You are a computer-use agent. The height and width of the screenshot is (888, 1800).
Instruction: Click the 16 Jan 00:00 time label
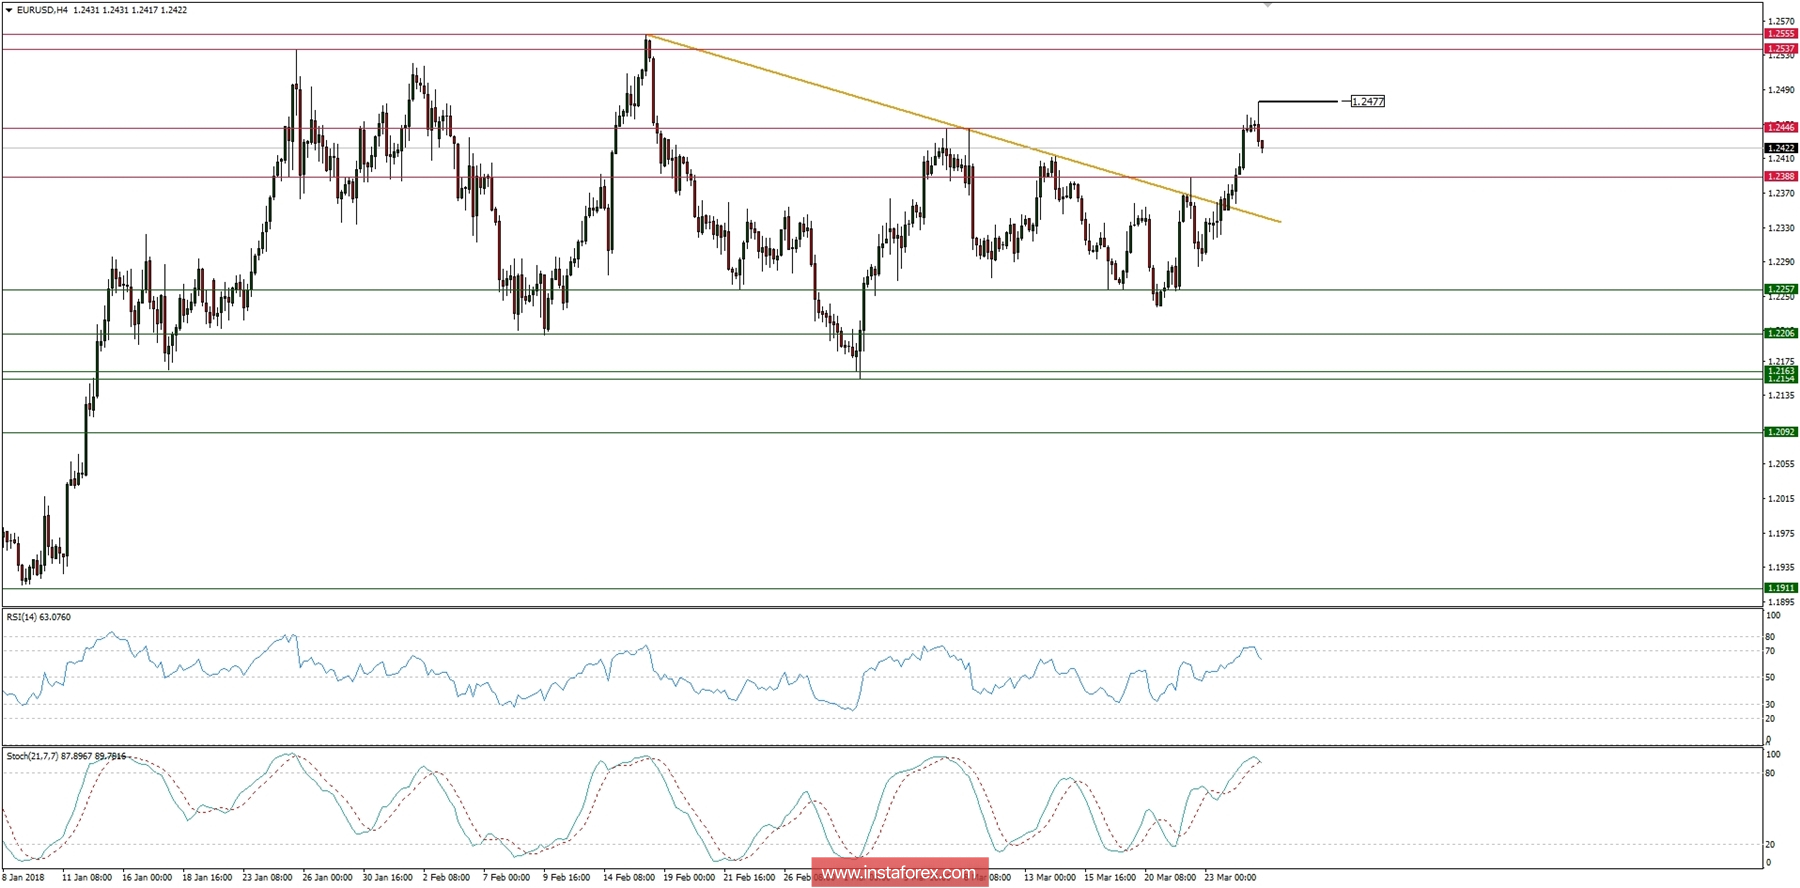147,878
